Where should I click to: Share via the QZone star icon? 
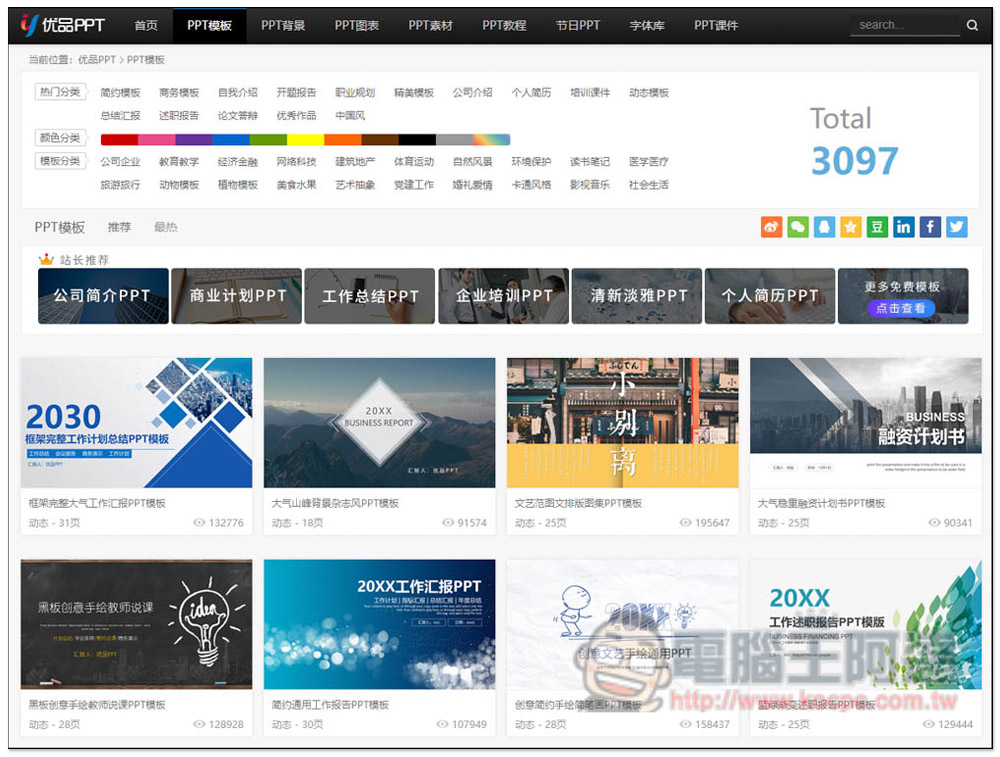point(851,227)
